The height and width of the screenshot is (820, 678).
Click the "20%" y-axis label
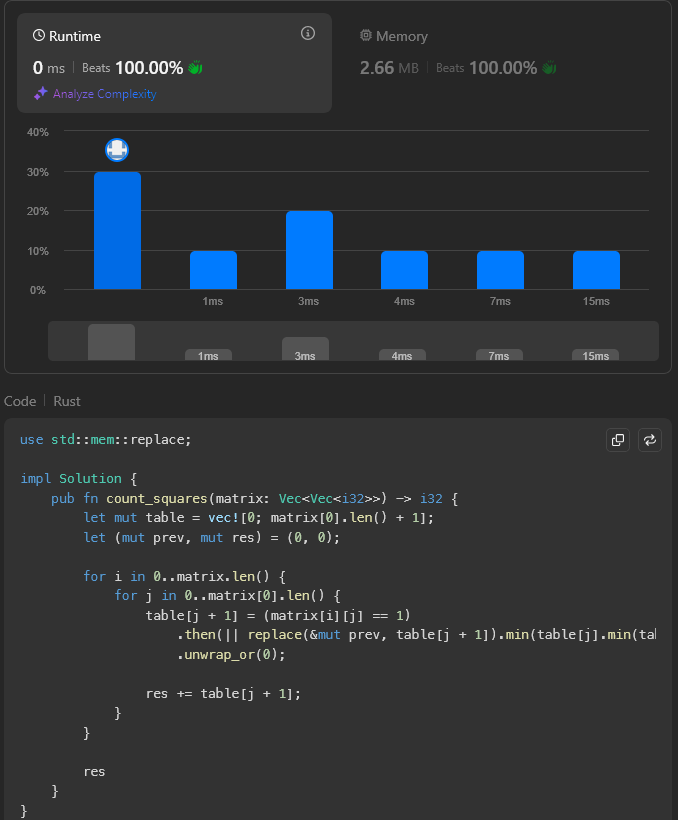pos(38,211)
